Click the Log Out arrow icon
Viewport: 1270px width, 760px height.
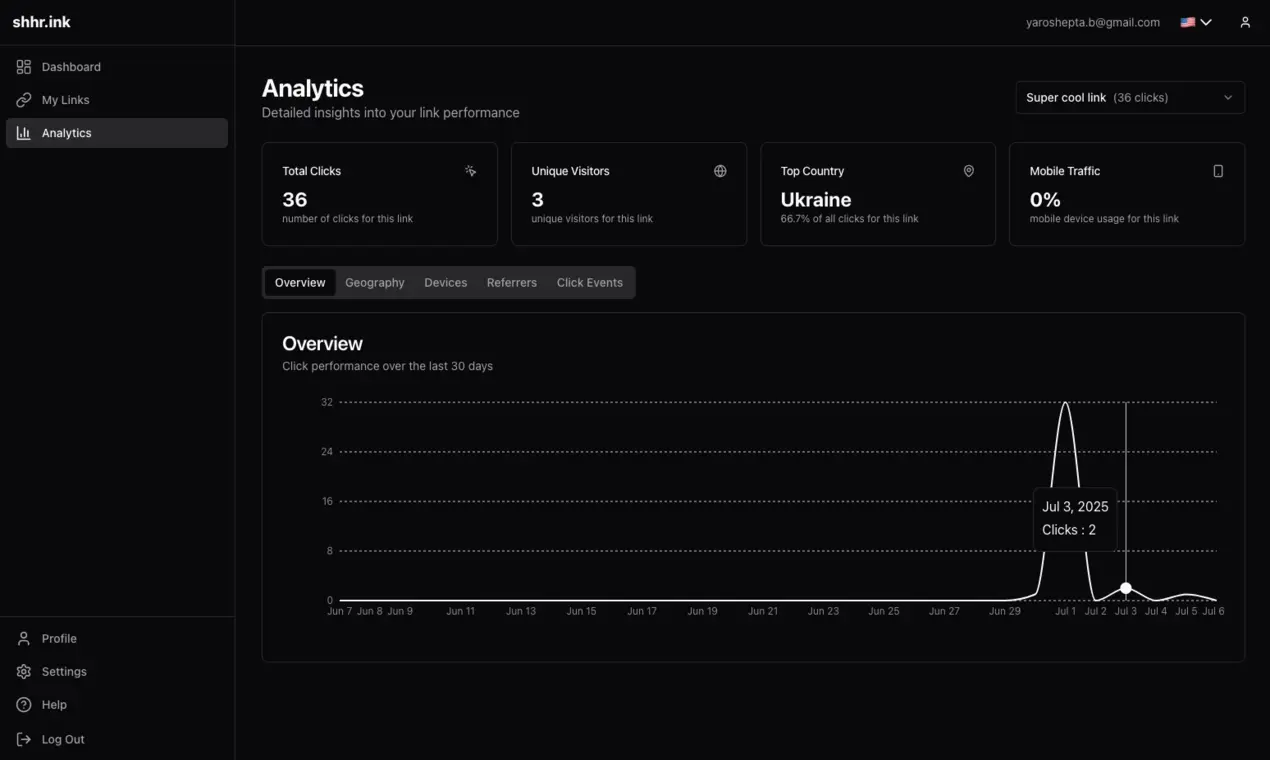coord(24,739)
